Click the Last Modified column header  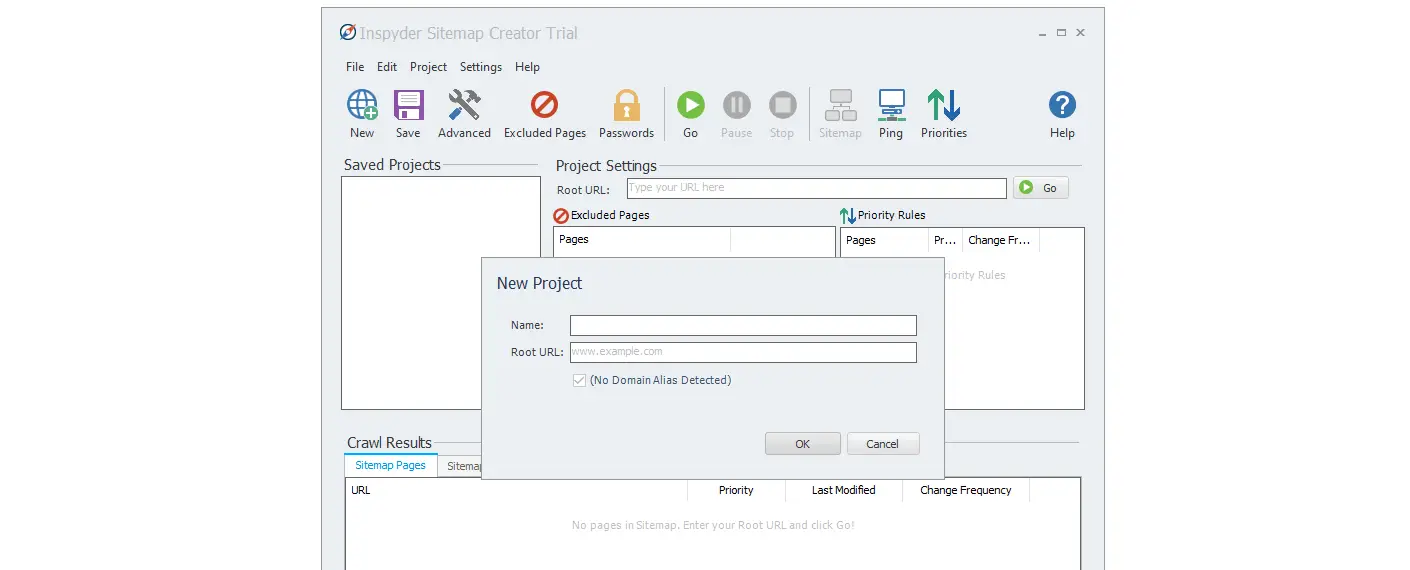(844, 490)
